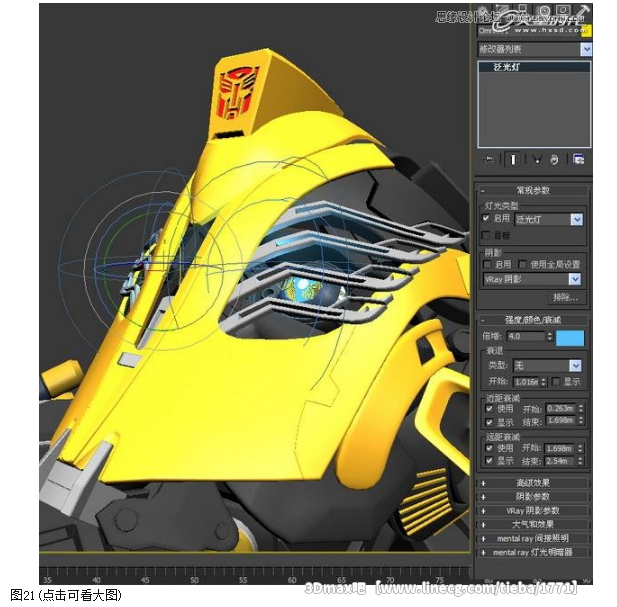Click the 衰退 开始 spinner arrows

tap(543, 382)
